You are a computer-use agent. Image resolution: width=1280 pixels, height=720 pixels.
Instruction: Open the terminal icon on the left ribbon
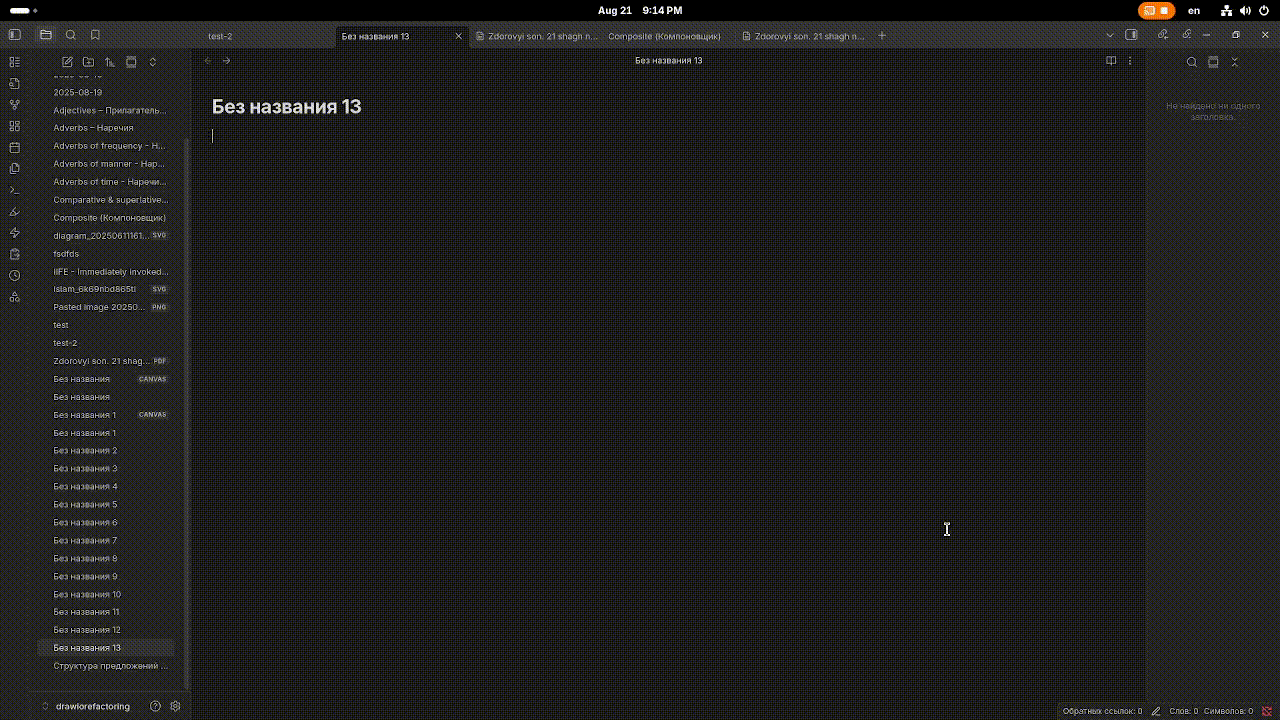(14, 189)
